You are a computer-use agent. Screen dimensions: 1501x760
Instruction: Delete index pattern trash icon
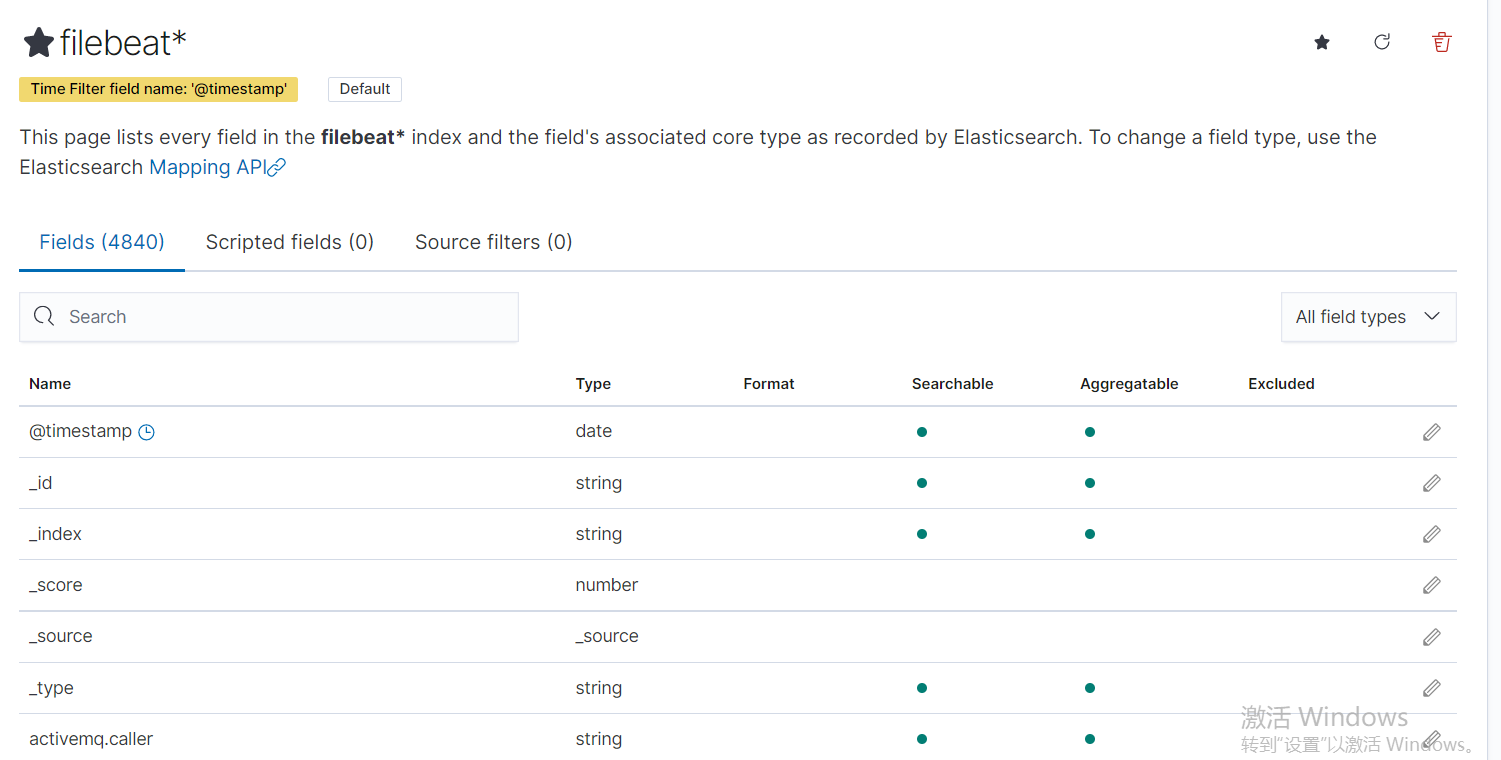1441,42
